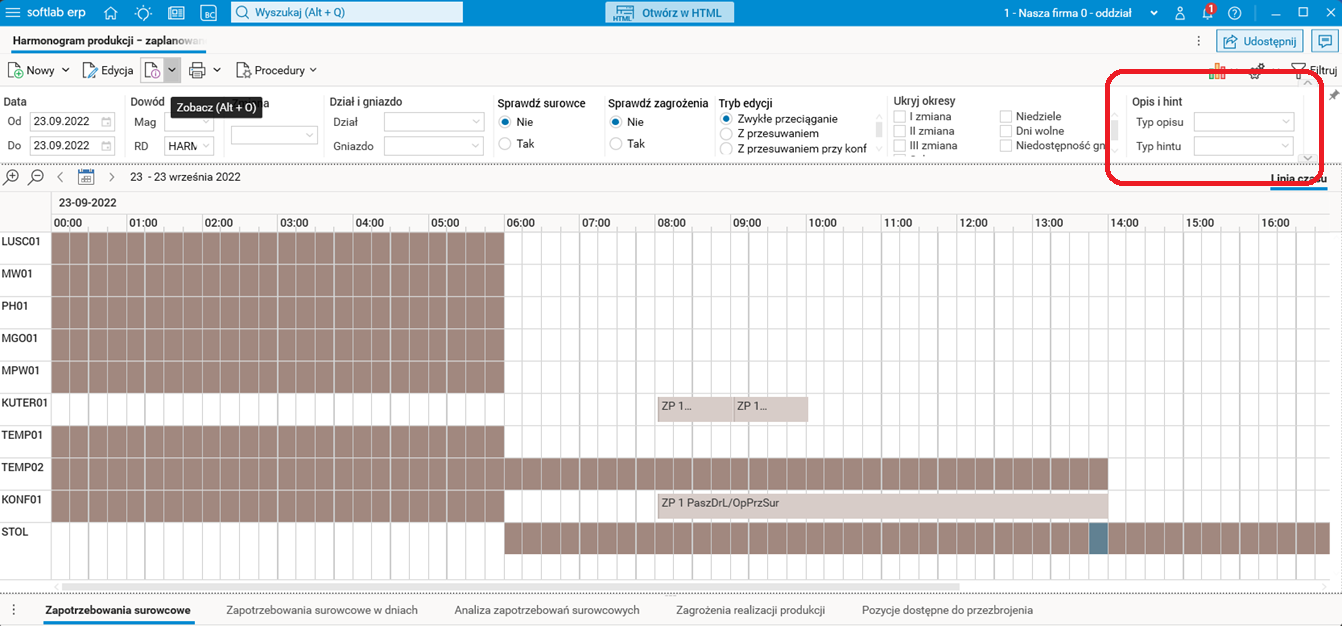The image size is (1342, 626).
Task: Check the Niedziele checkbox
Action: click(x=1007, y=117)
